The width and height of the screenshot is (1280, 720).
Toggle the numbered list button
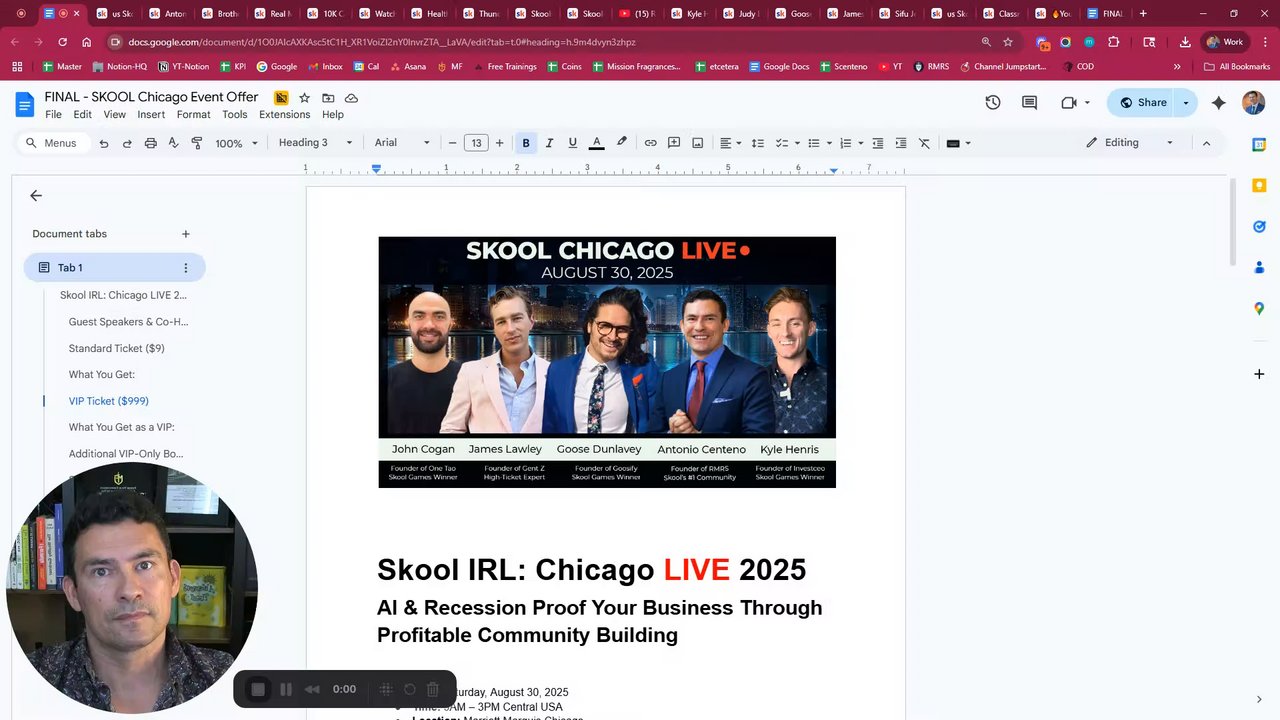tap(845, 143)
